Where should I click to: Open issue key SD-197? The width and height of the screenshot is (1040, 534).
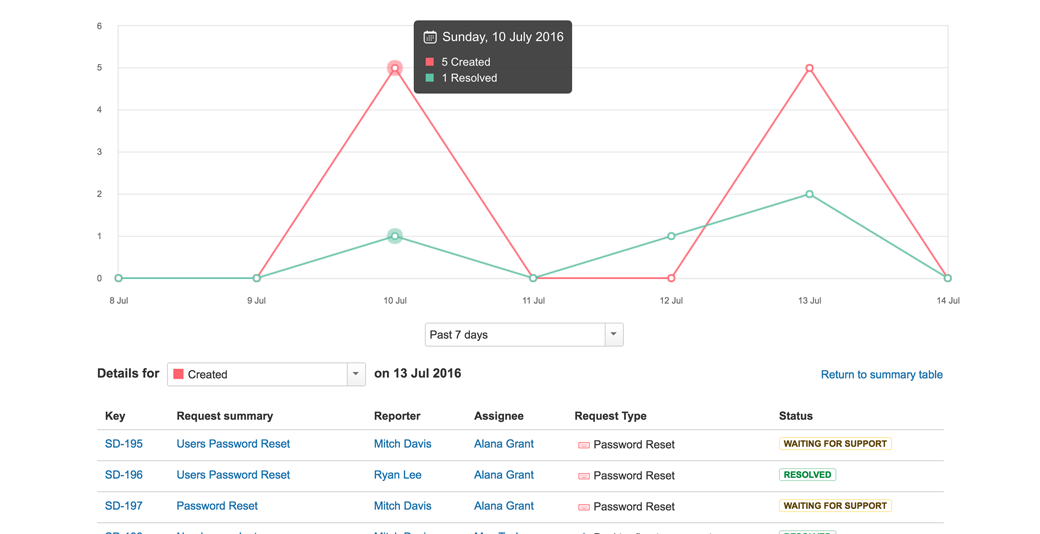tap(124, 506)
